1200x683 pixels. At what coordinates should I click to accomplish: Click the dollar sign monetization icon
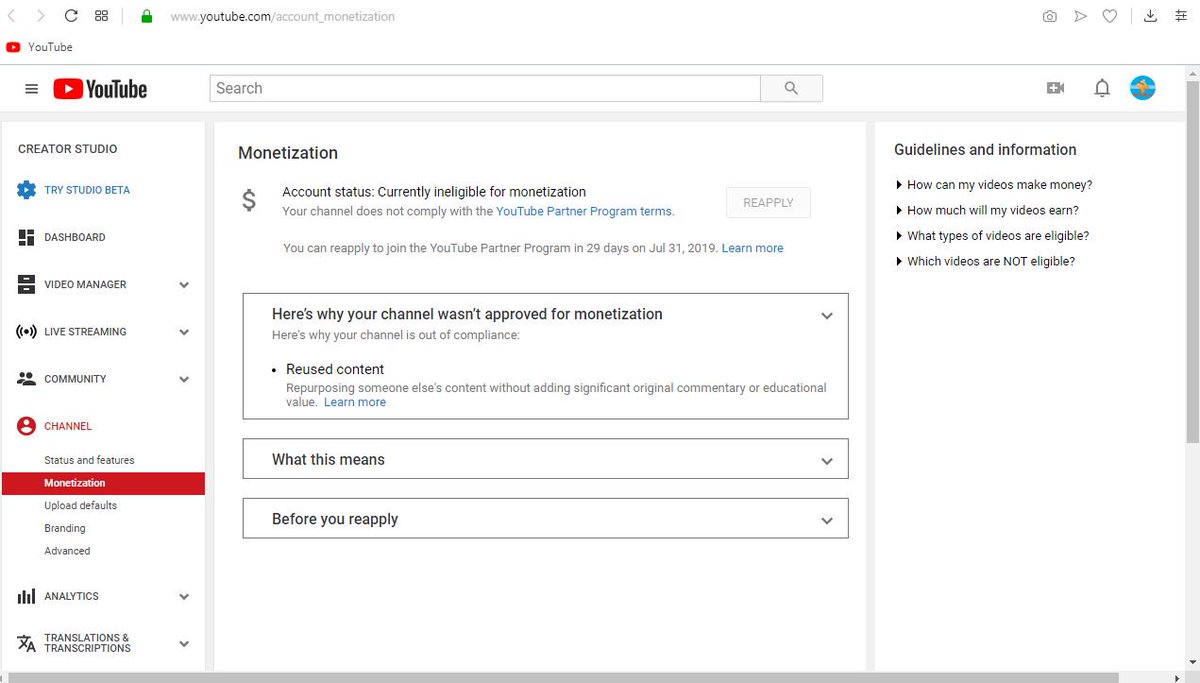tap(249, 200)
